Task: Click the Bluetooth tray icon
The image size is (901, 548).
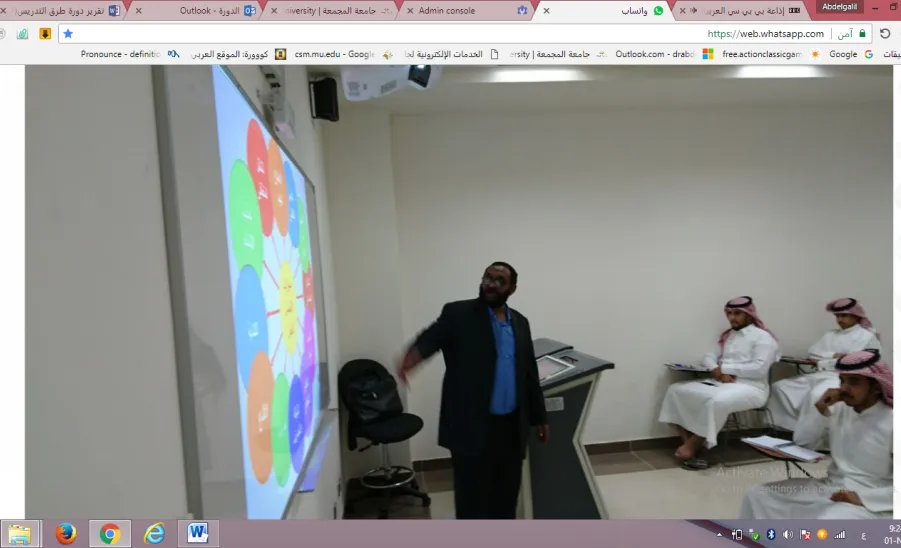Action: (x=771, y=535)
